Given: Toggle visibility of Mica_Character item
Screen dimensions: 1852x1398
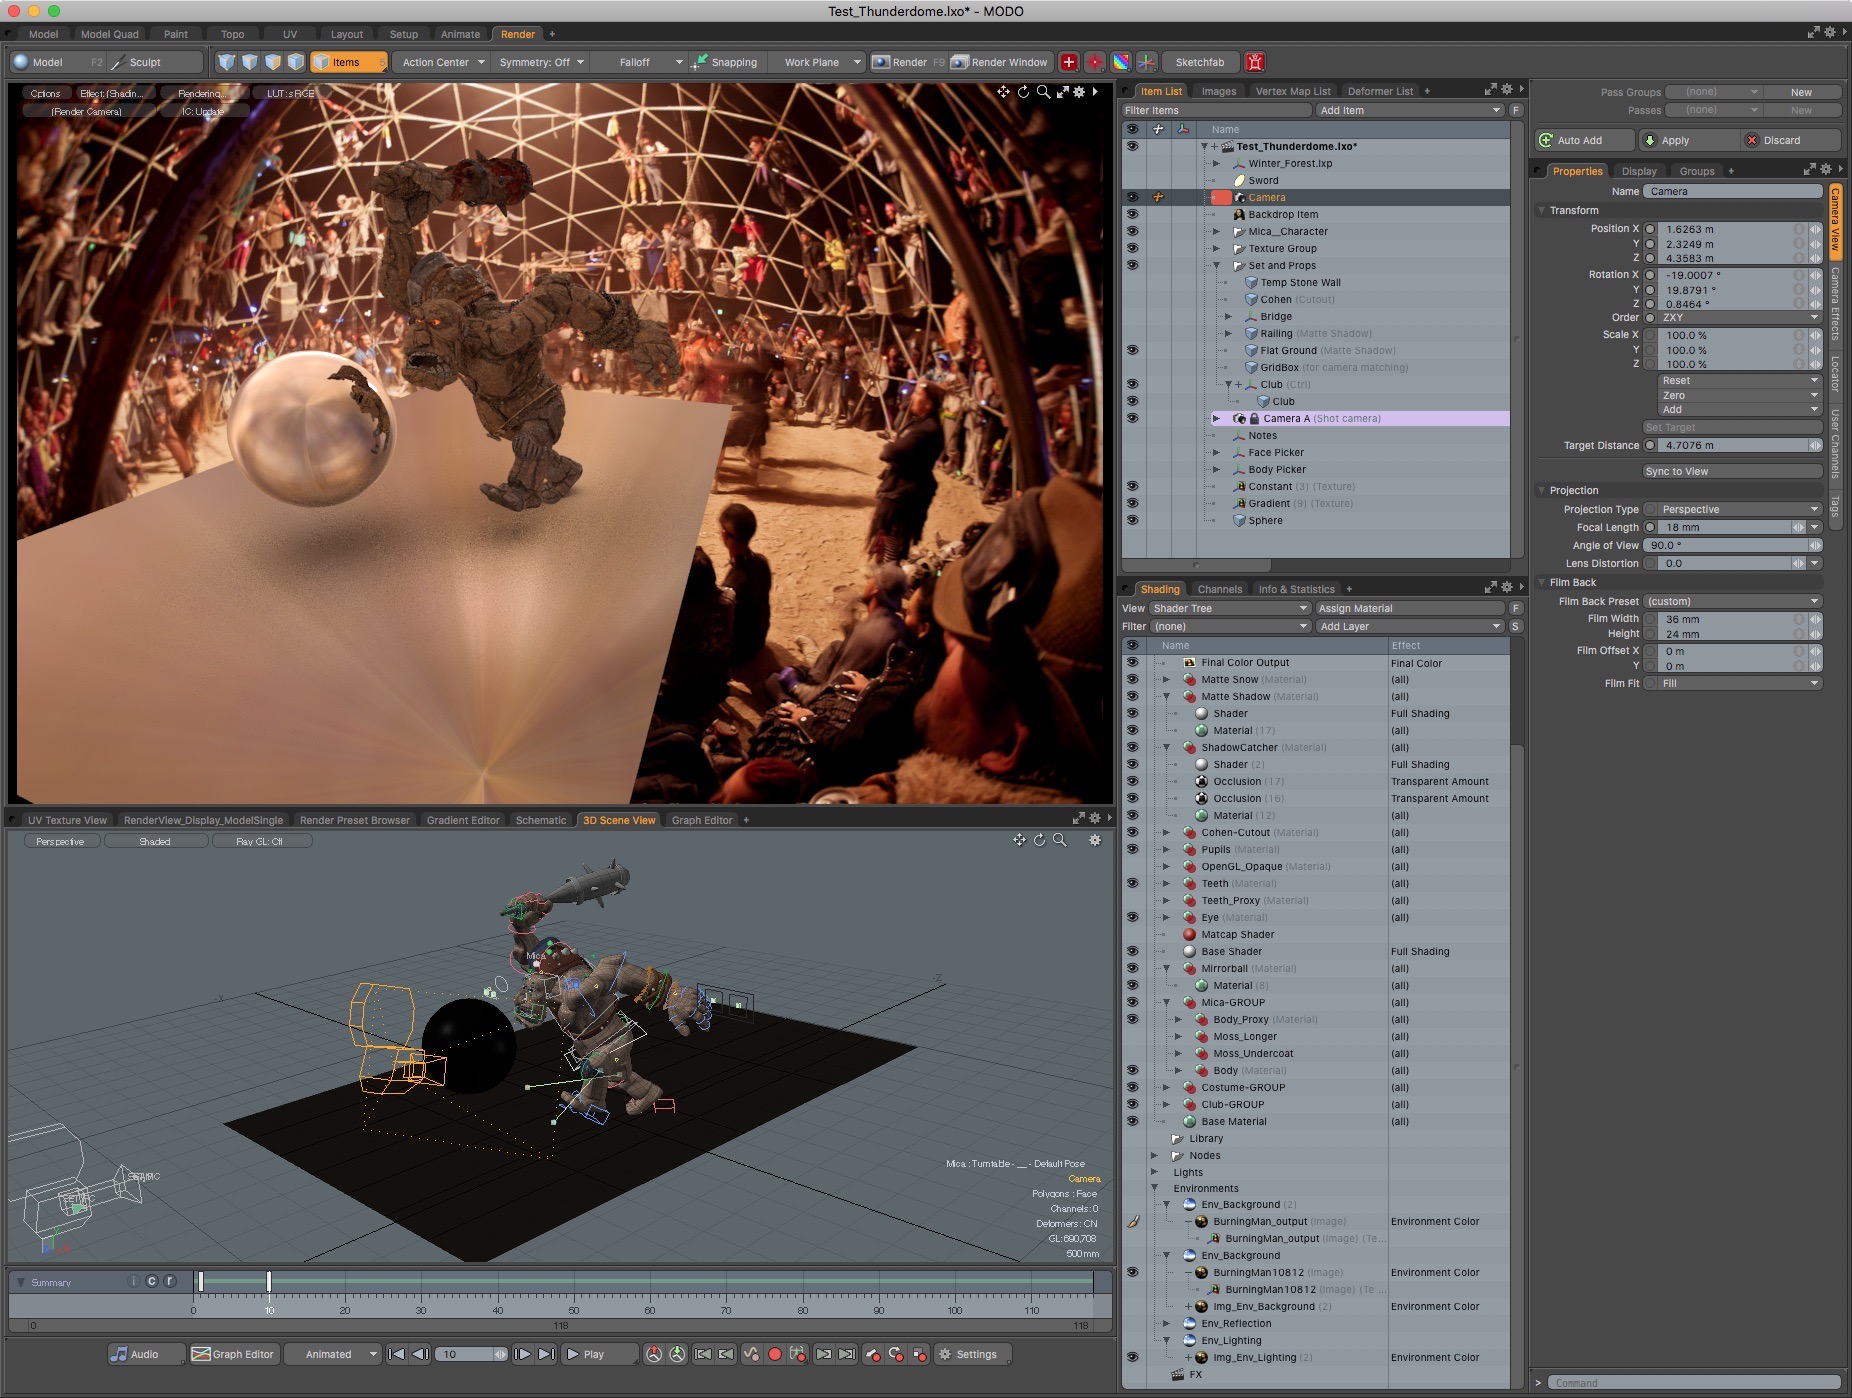Looking at the screenshot, I should [x=1132, y=231].
